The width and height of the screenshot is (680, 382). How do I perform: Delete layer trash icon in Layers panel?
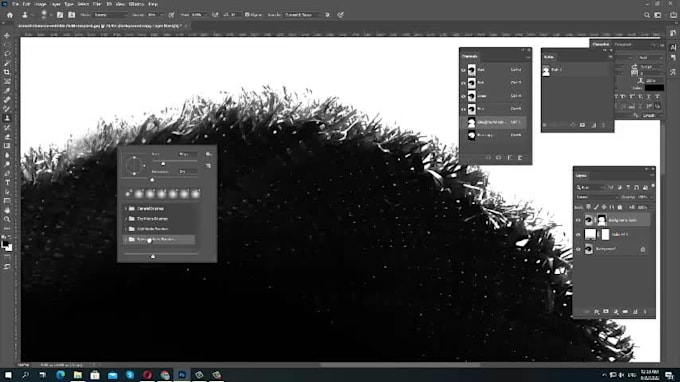645,312
